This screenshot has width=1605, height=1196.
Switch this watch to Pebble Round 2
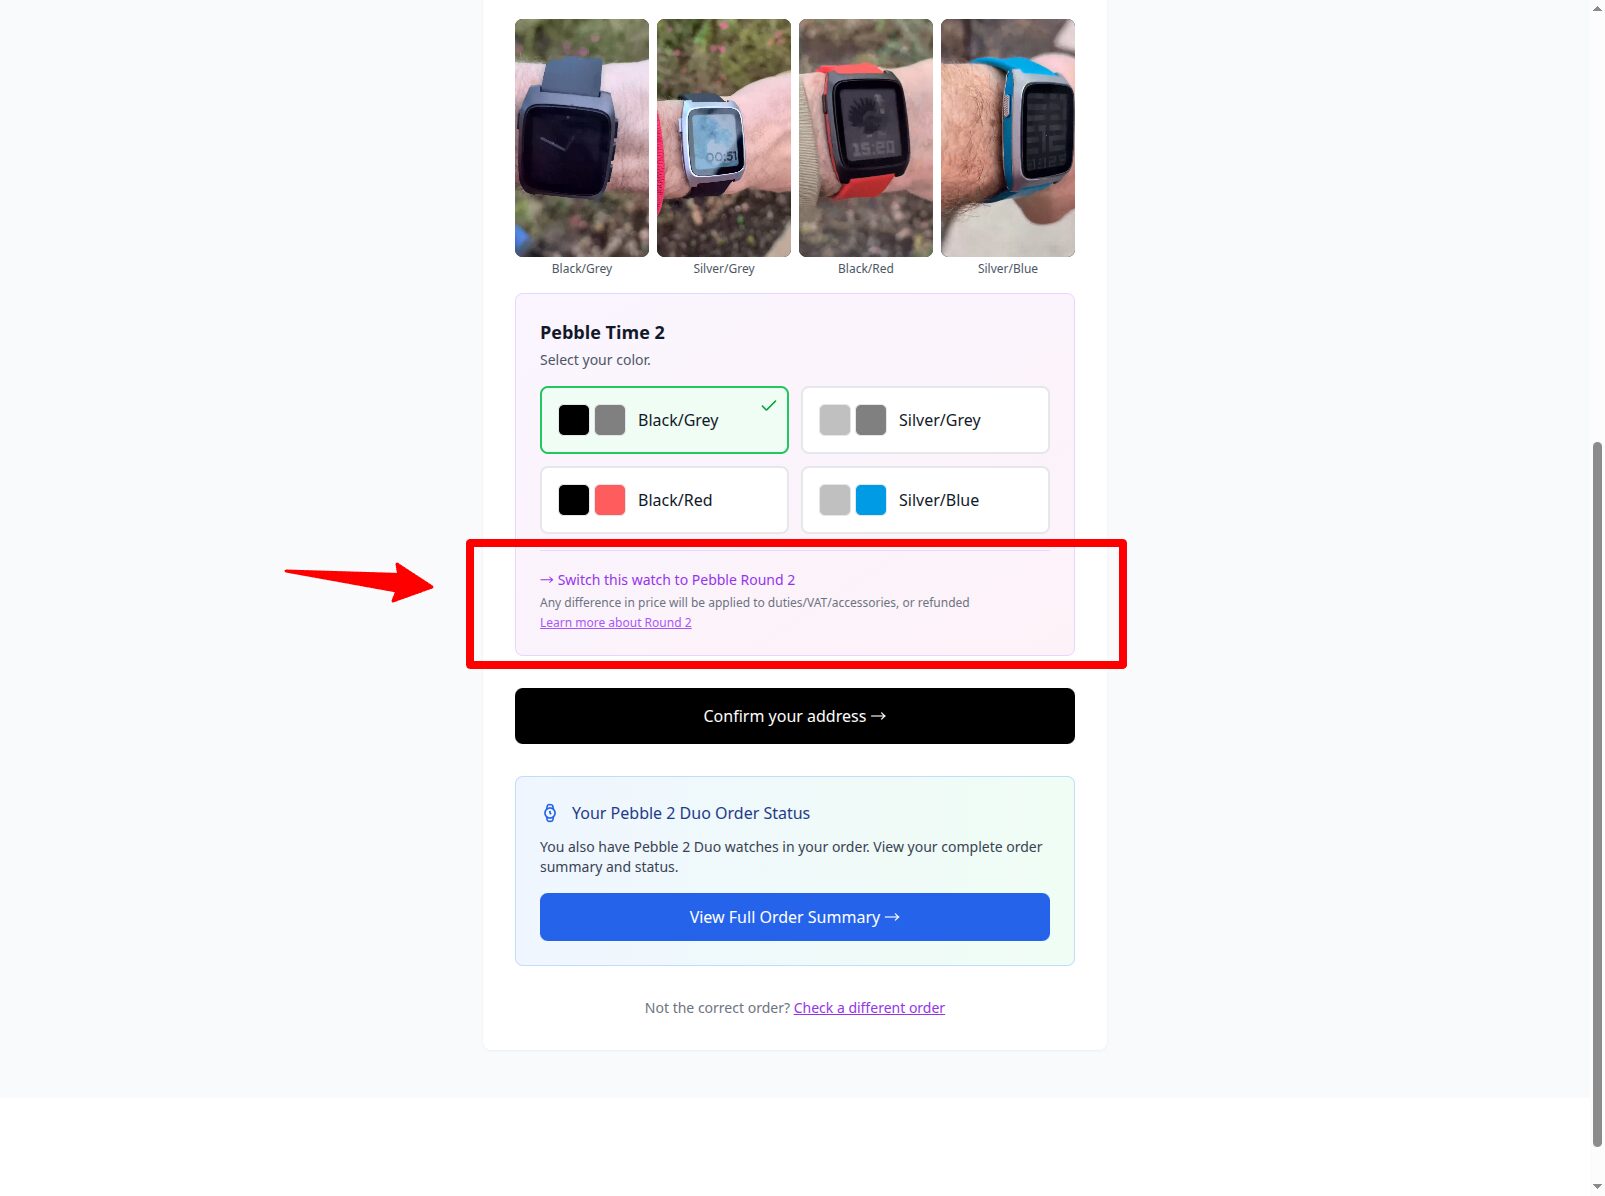tap(668, 580)
